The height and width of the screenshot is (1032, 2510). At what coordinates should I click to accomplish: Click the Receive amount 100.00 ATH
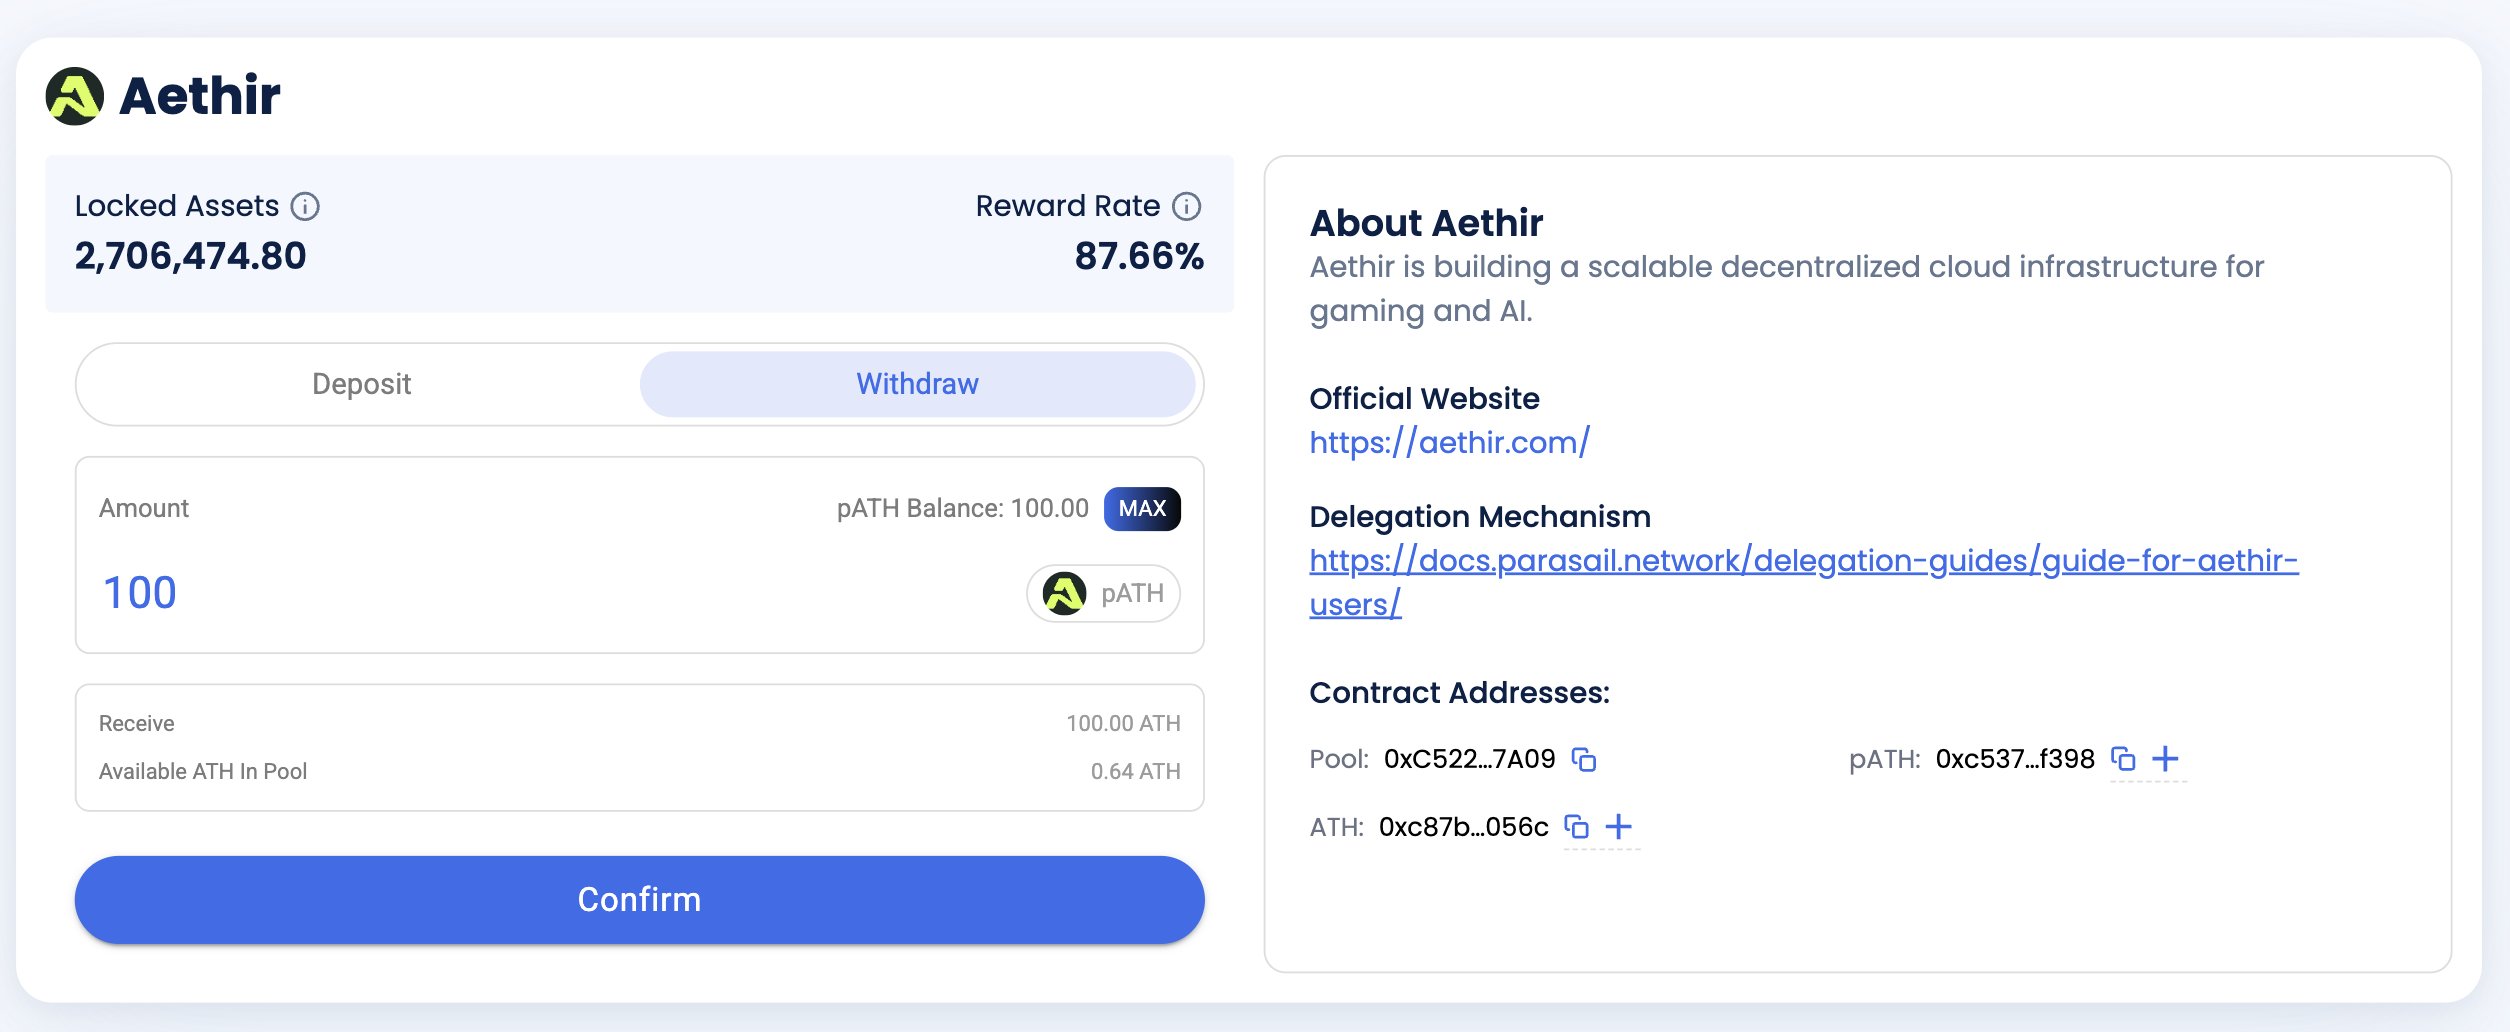pos(1123,723)
